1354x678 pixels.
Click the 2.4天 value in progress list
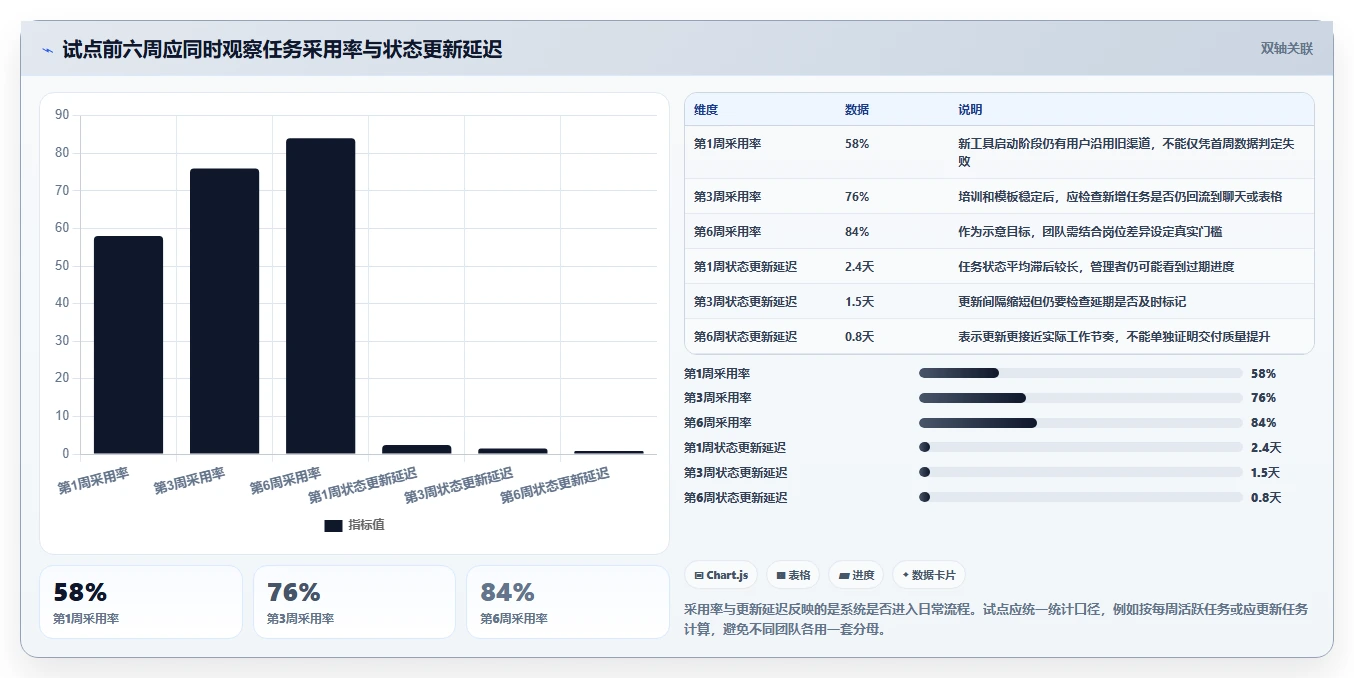click(x=1266, y=447)
